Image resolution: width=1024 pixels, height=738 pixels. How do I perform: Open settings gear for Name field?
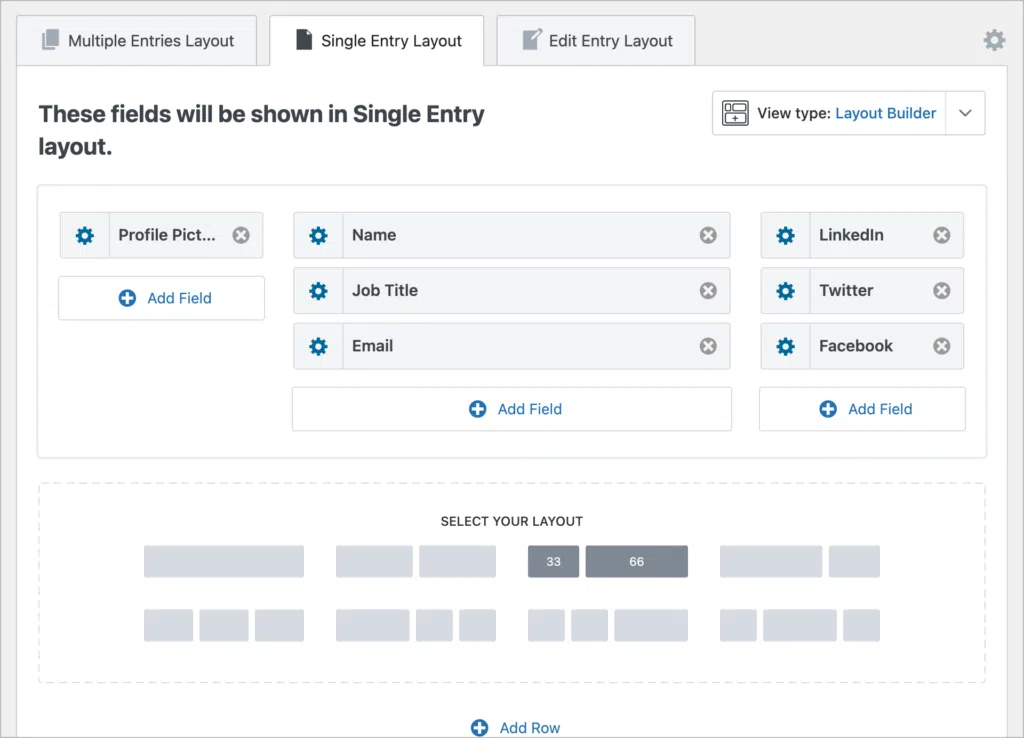[x=318, y=235]
